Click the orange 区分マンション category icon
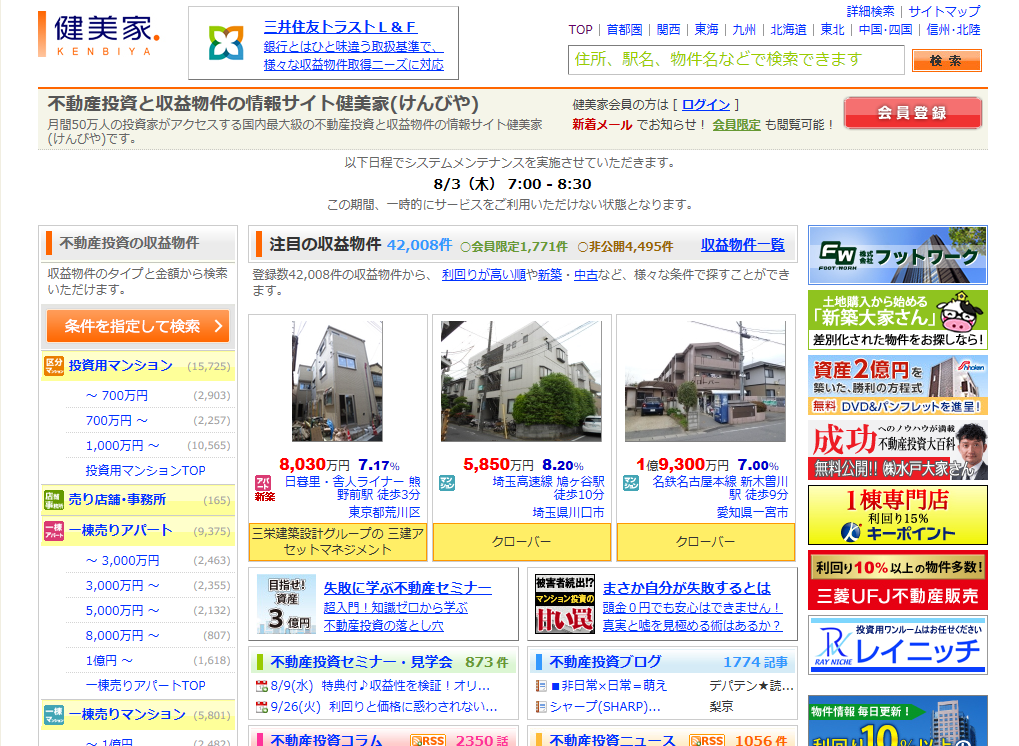The width and height of the screenshot is (1019, 746). pos(54,366)
